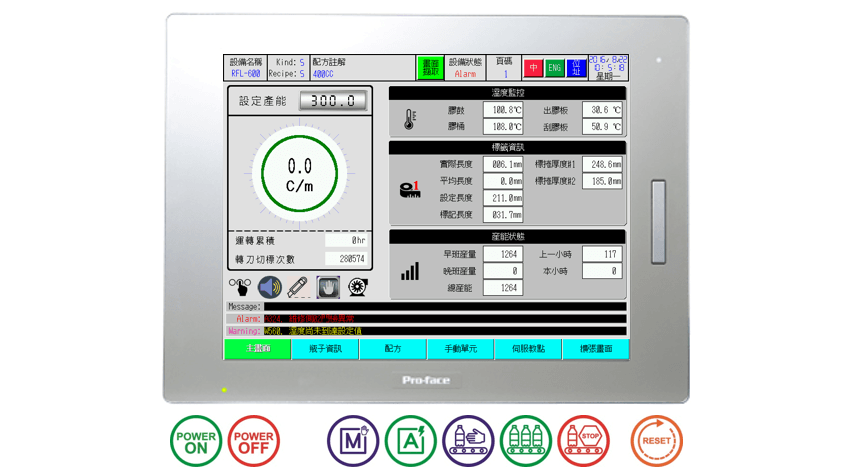Tap the open-hand manual icon
The height and width of the screenshot is (476, 842).
pos(328,287)
